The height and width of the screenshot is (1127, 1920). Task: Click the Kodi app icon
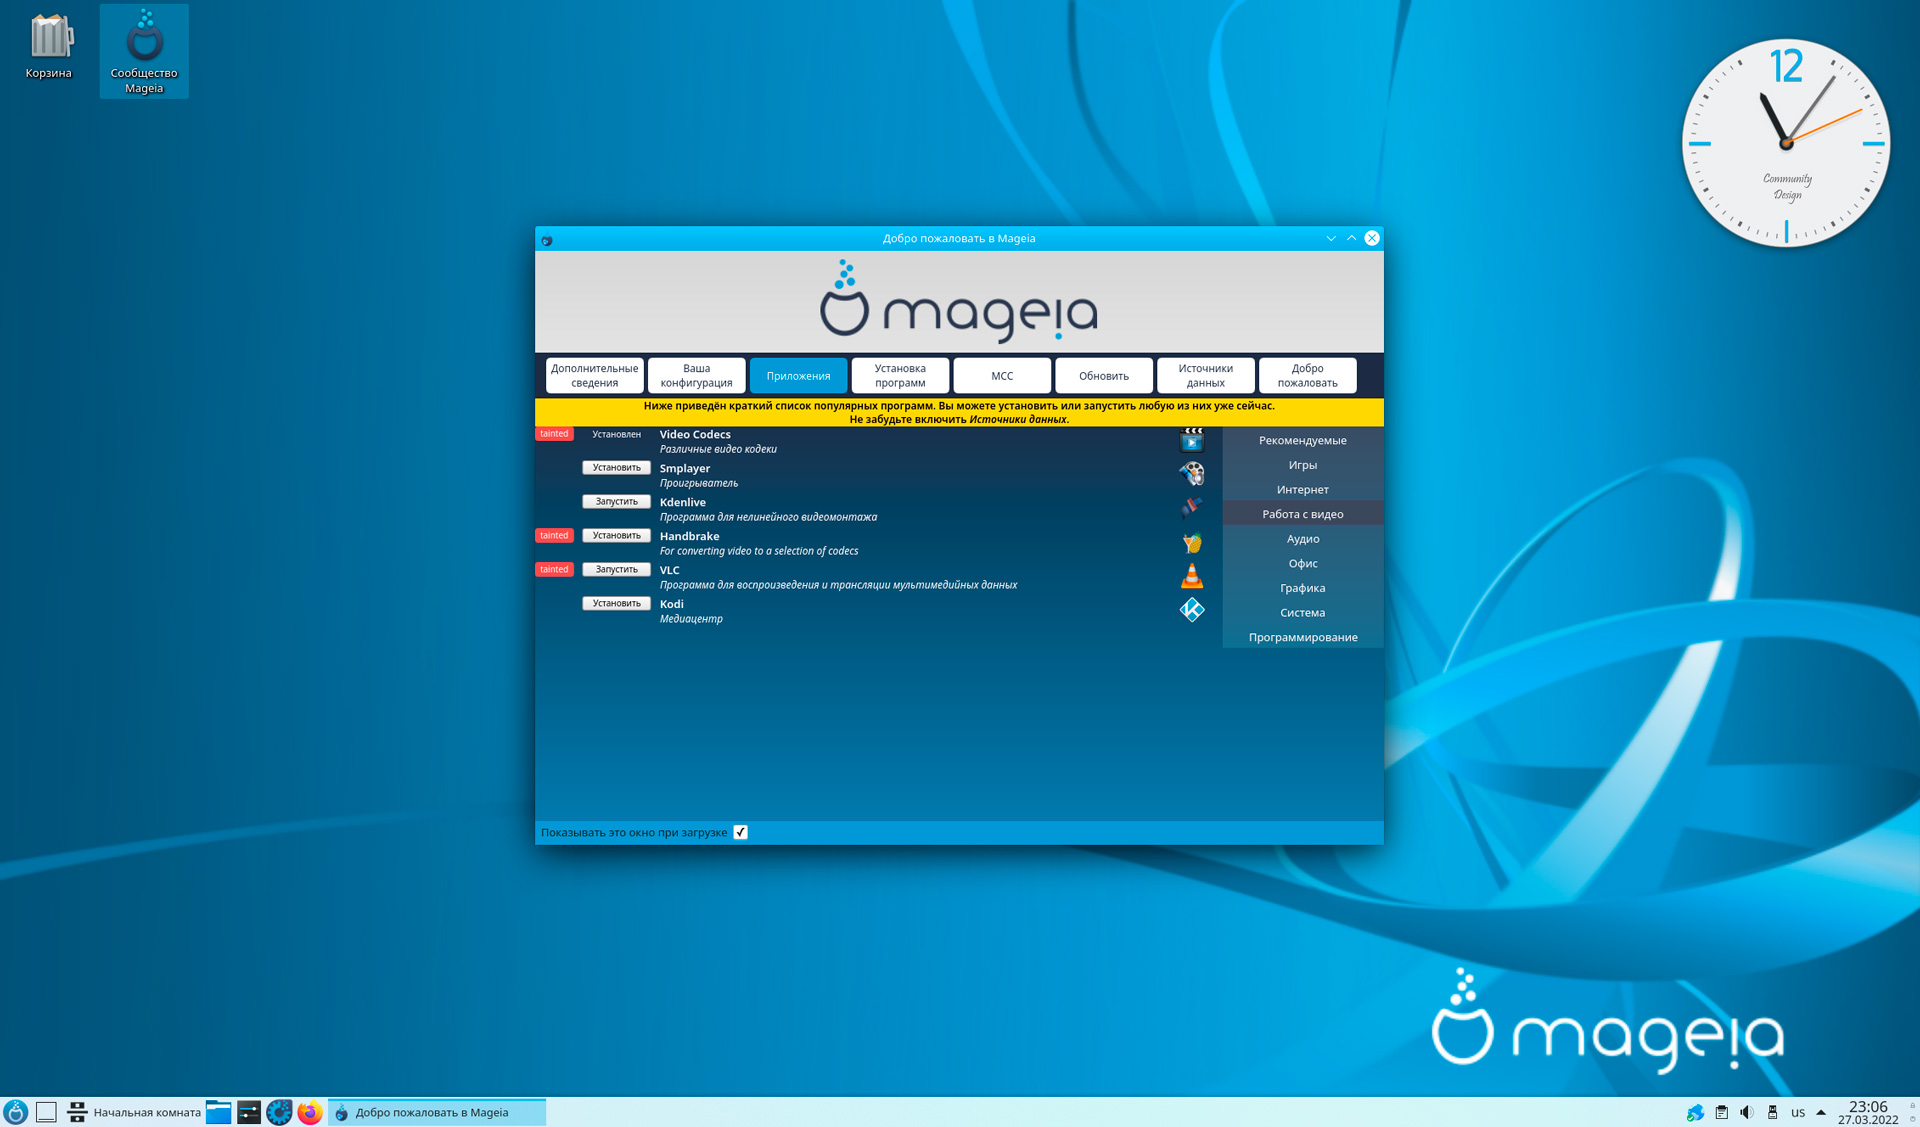pos(1191,610)
